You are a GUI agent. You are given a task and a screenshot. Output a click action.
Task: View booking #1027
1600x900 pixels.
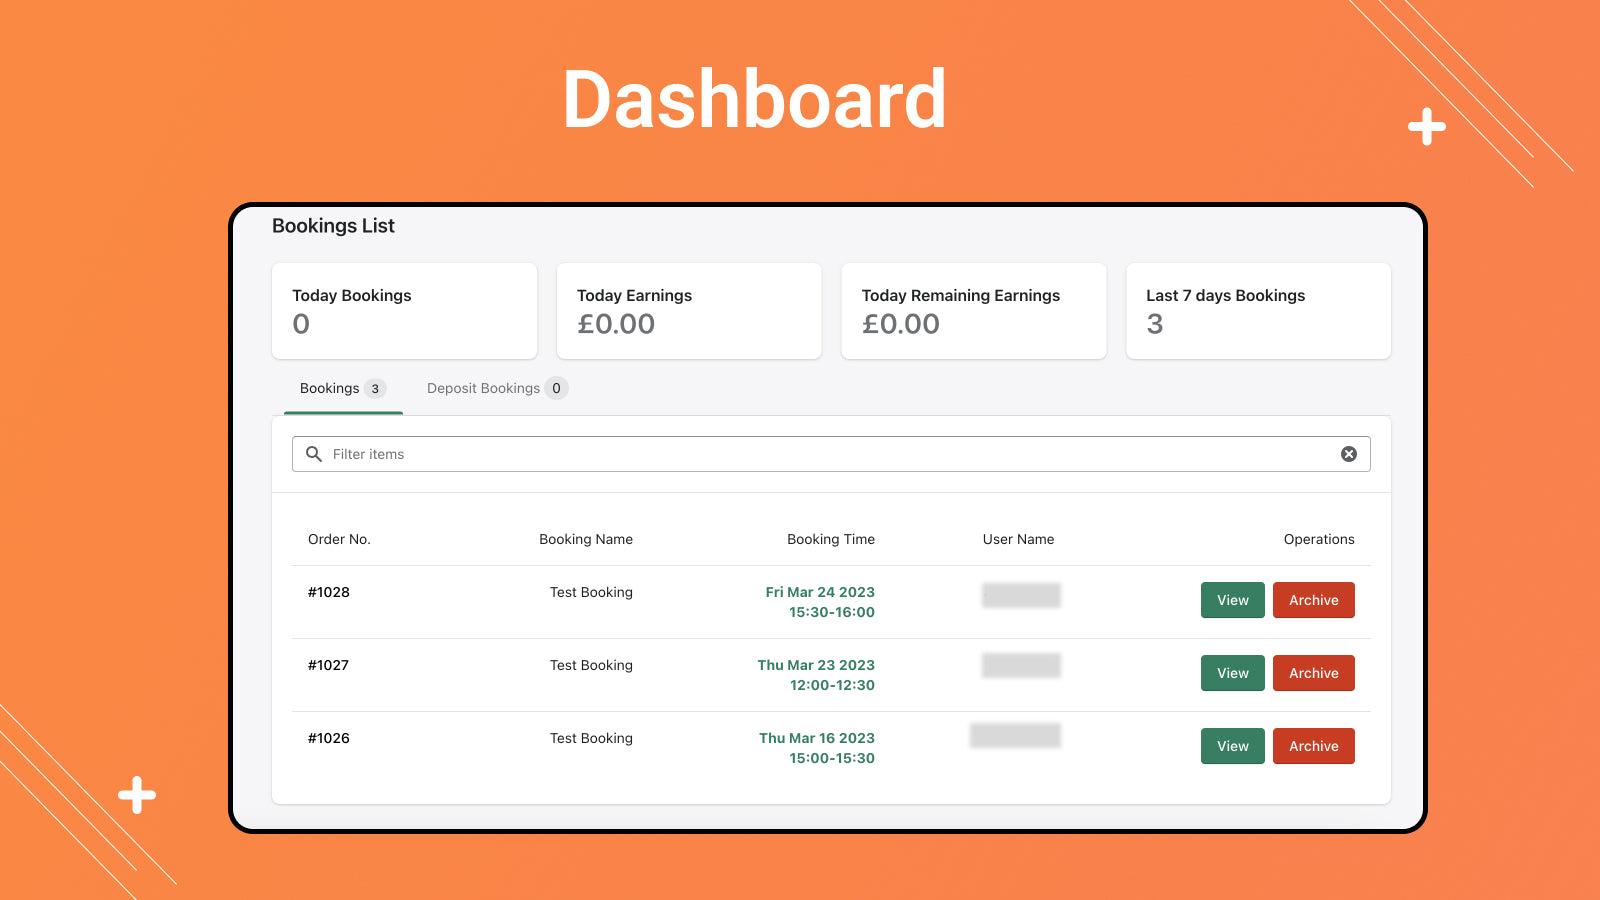[1232, 673]
